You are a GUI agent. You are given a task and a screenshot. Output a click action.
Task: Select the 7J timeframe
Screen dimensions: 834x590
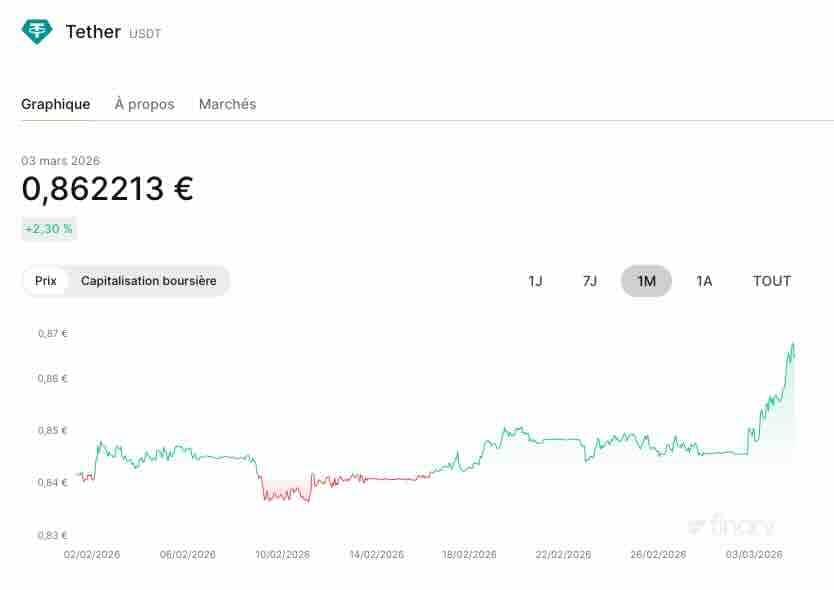point(590,281)
